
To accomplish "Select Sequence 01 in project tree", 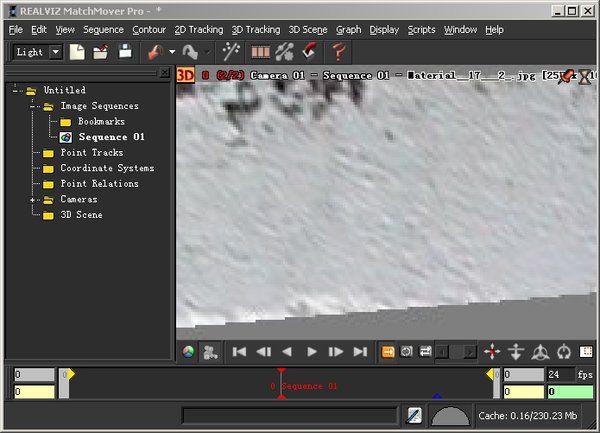I will coord(111,137).
